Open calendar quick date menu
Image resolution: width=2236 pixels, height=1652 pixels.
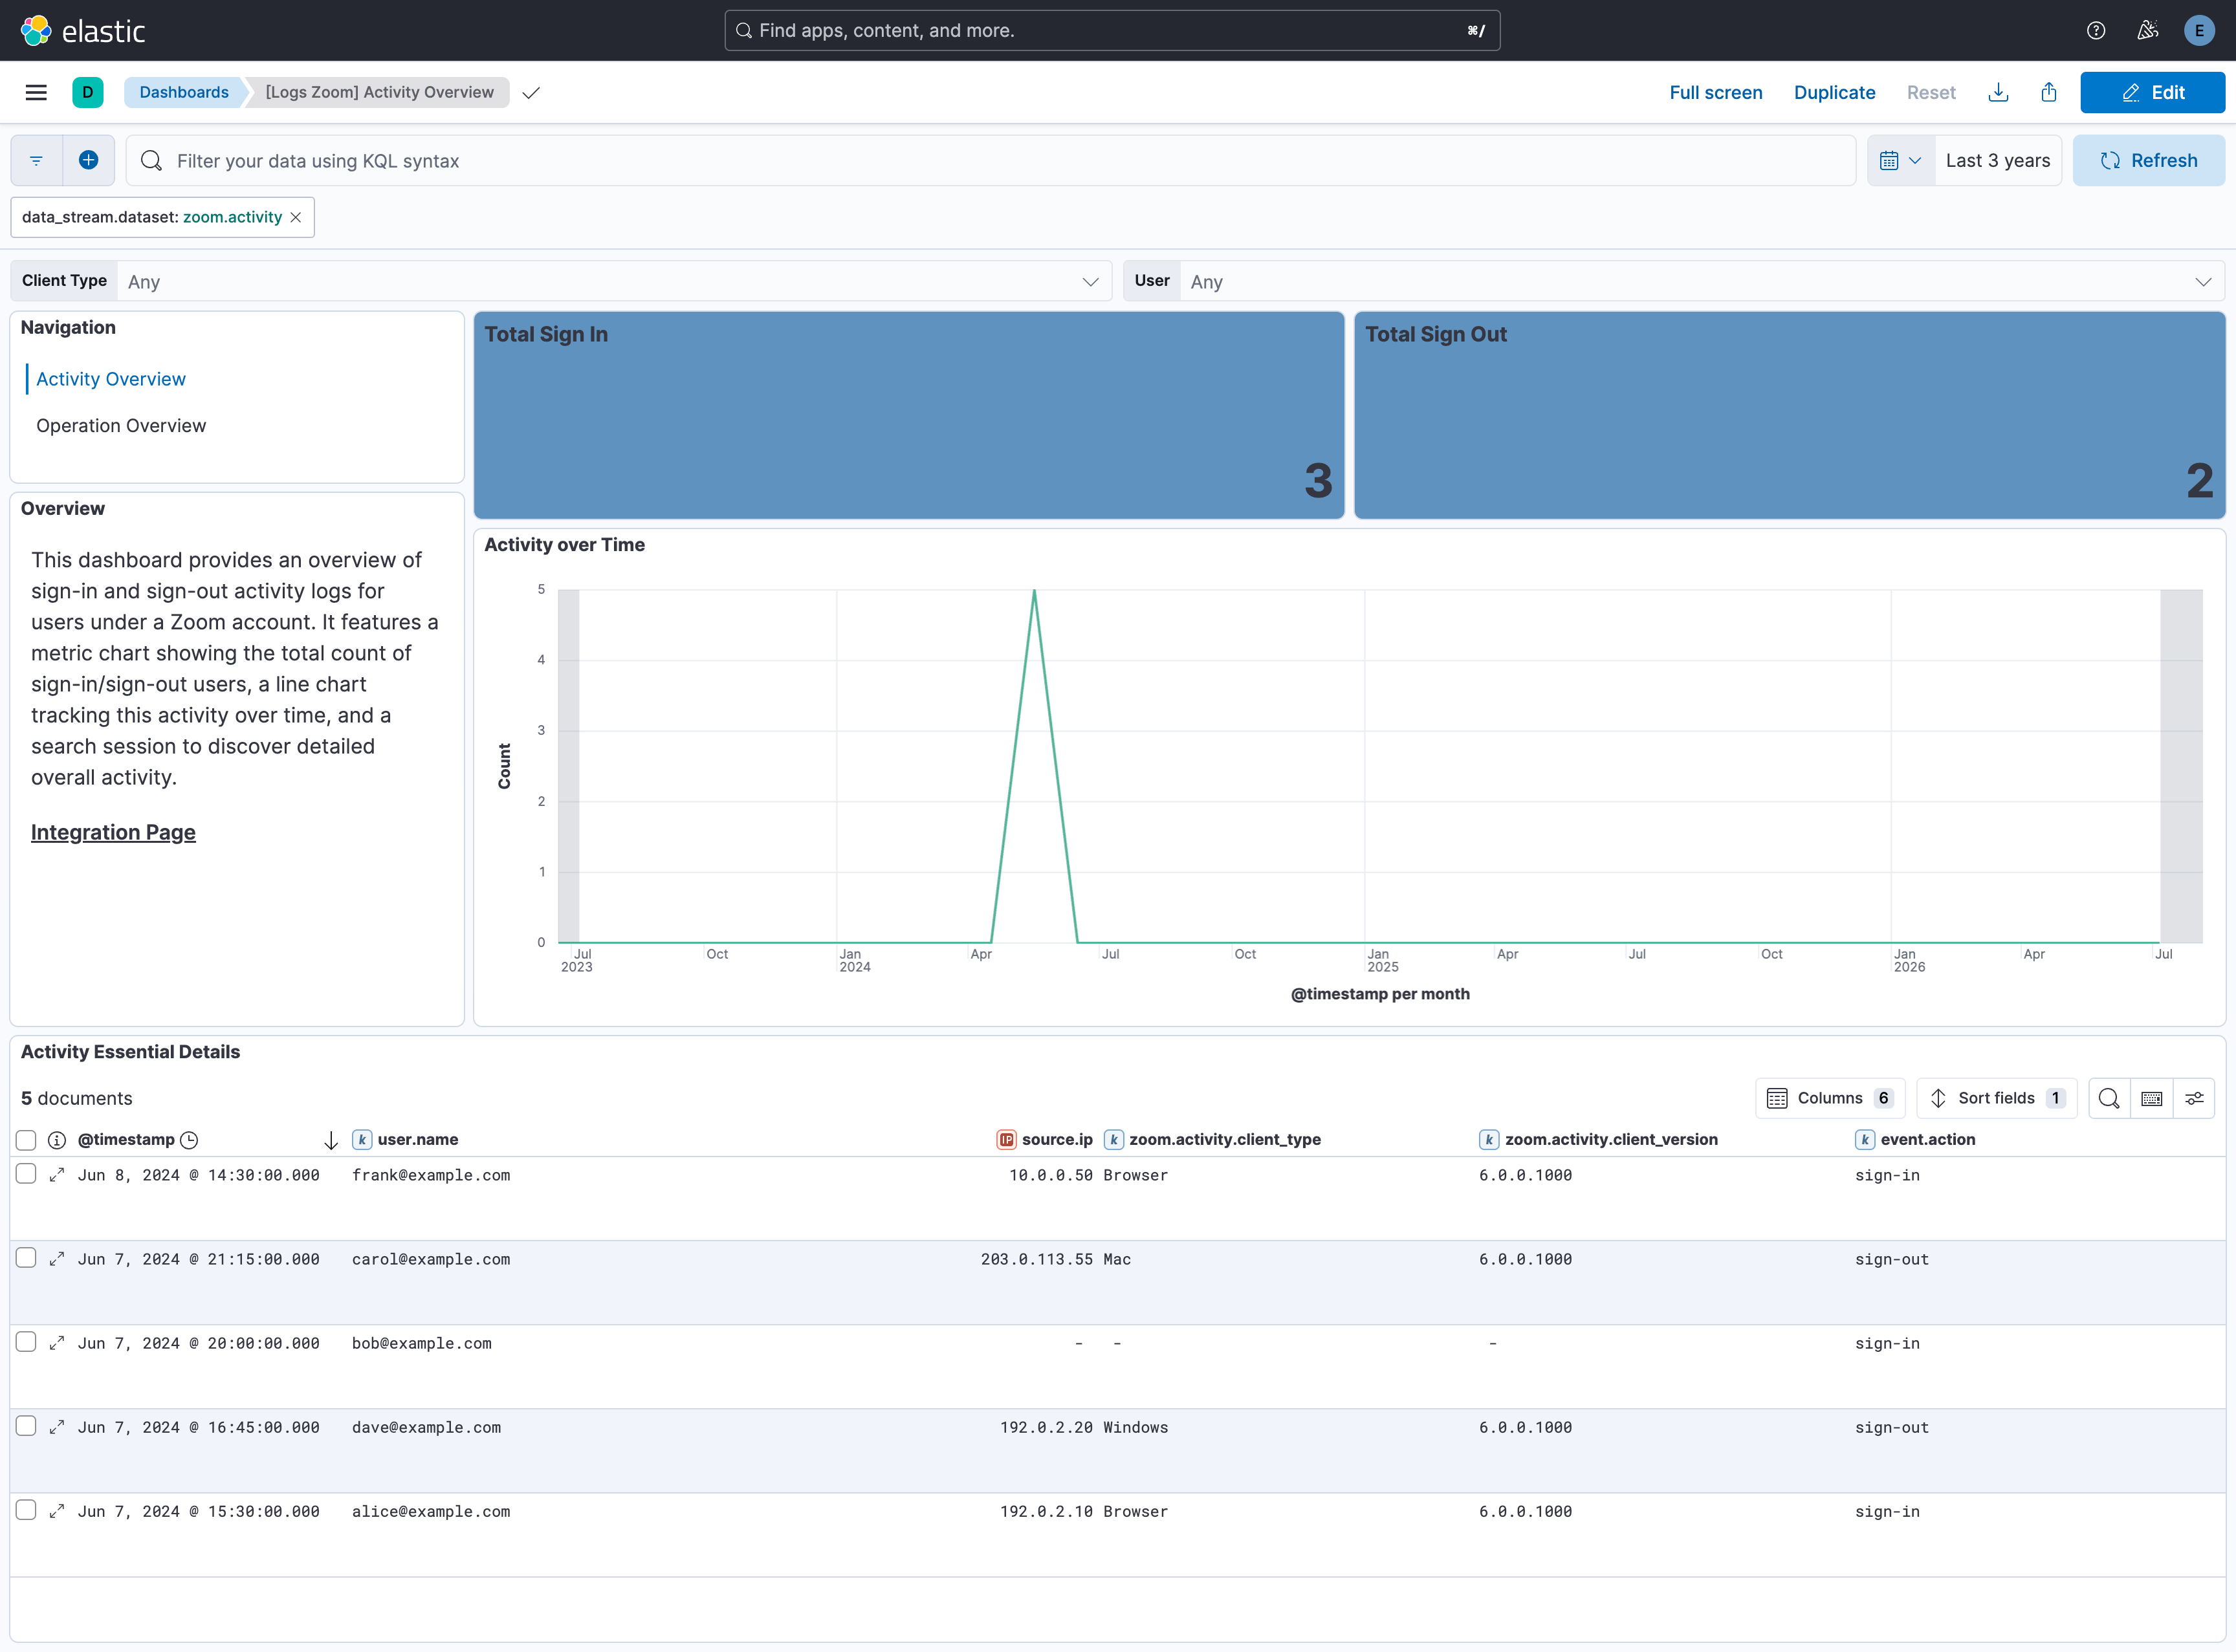tap(1900, 160)
